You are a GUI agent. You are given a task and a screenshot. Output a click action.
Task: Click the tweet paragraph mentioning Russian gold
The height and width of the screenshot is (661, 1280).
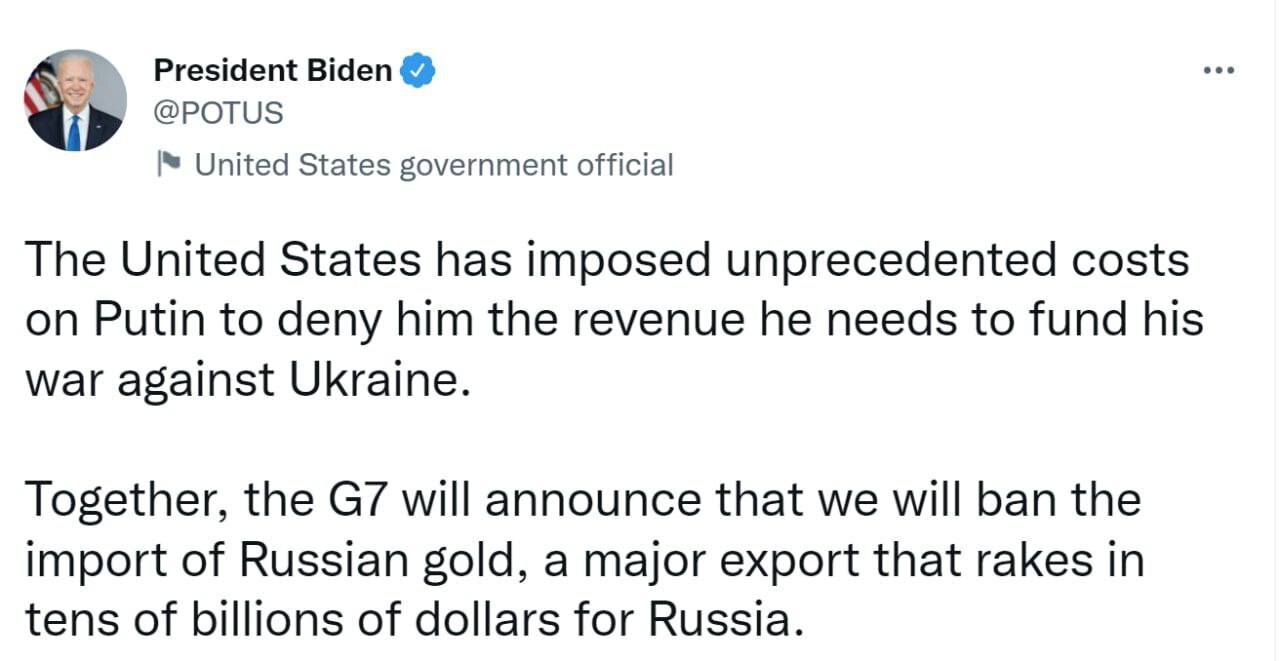pyautogui.click(x=585, y=560)
